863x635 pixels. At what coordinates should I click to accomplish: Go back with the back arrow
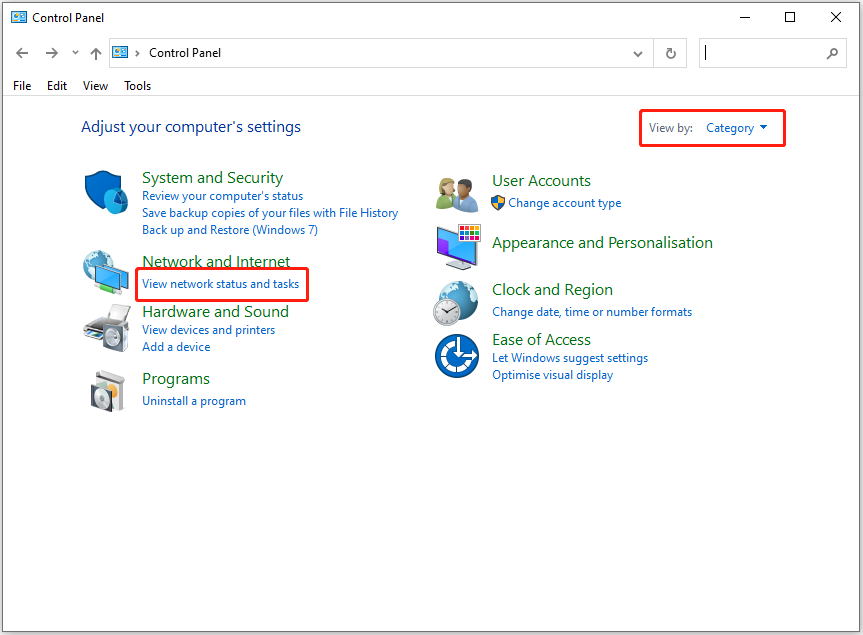[x=22, y=53]
